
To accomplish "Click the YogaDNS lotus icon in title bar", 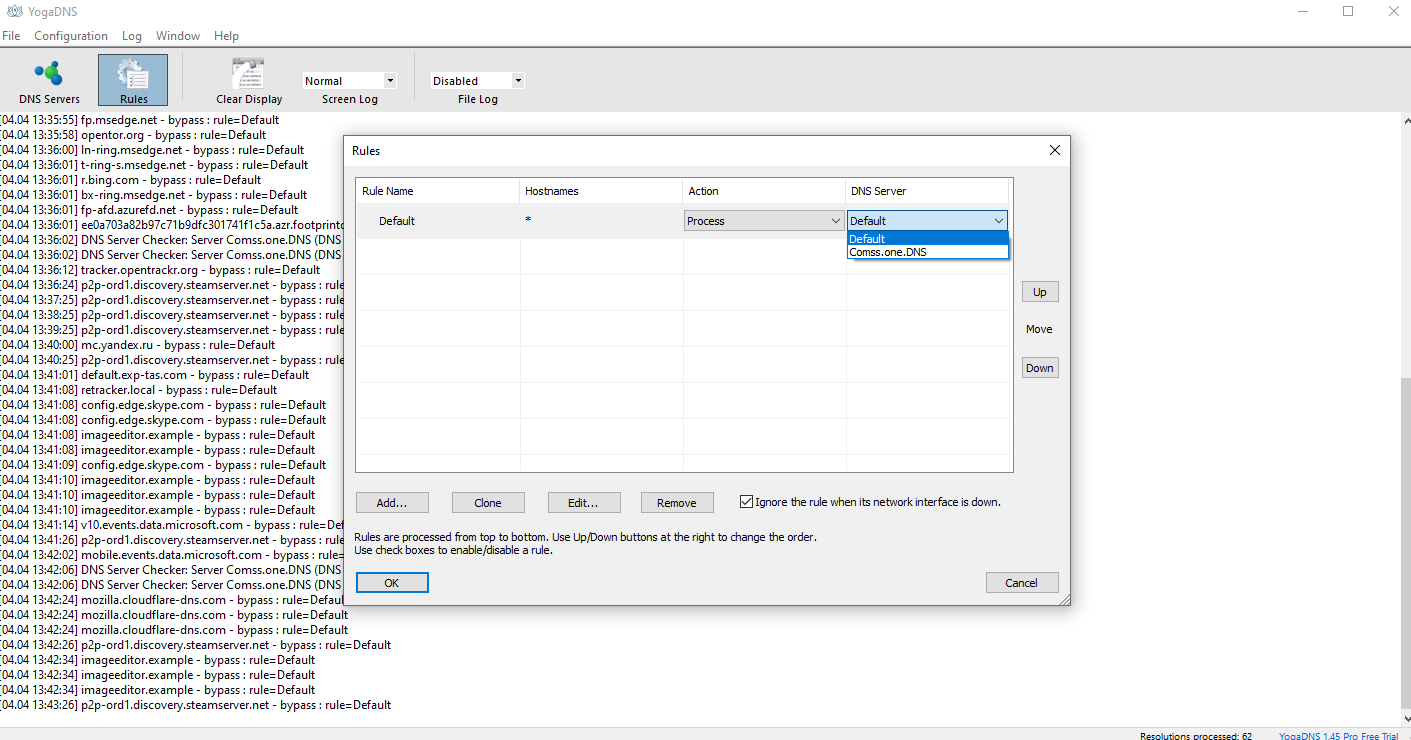I will 14,11.
